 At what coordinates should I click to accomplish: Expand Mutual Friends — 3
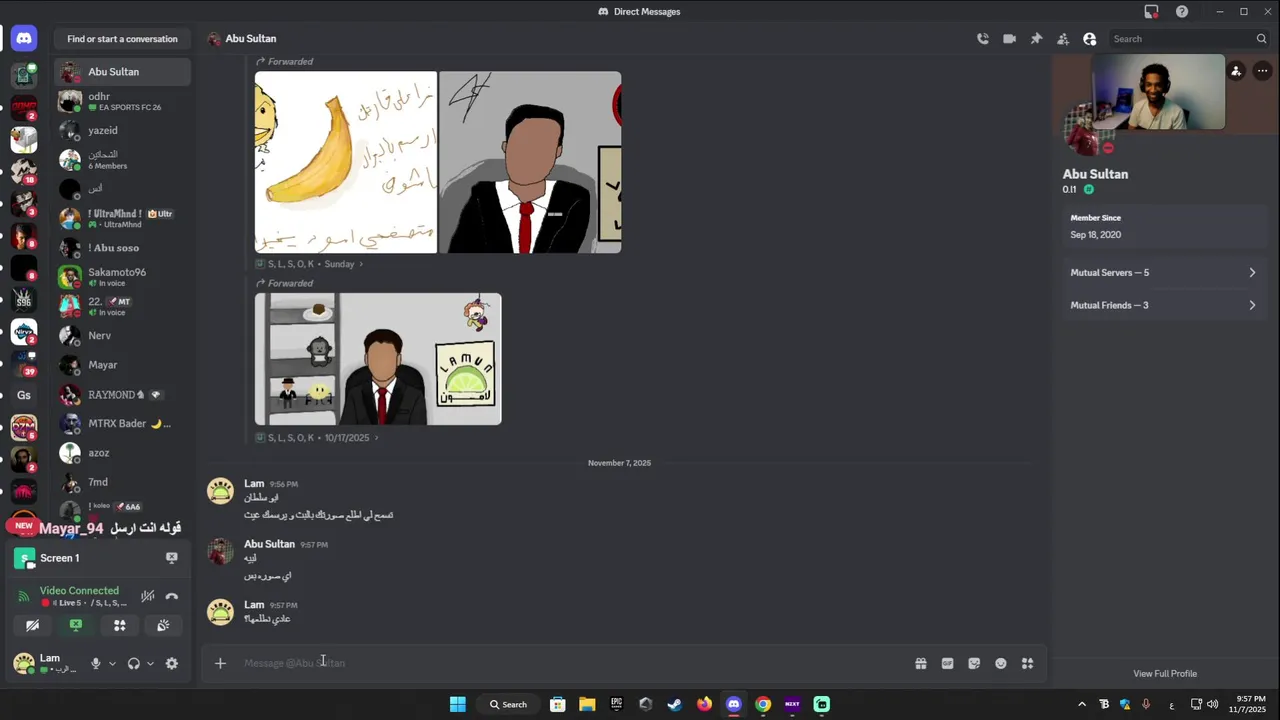(x=1163, y=306)
